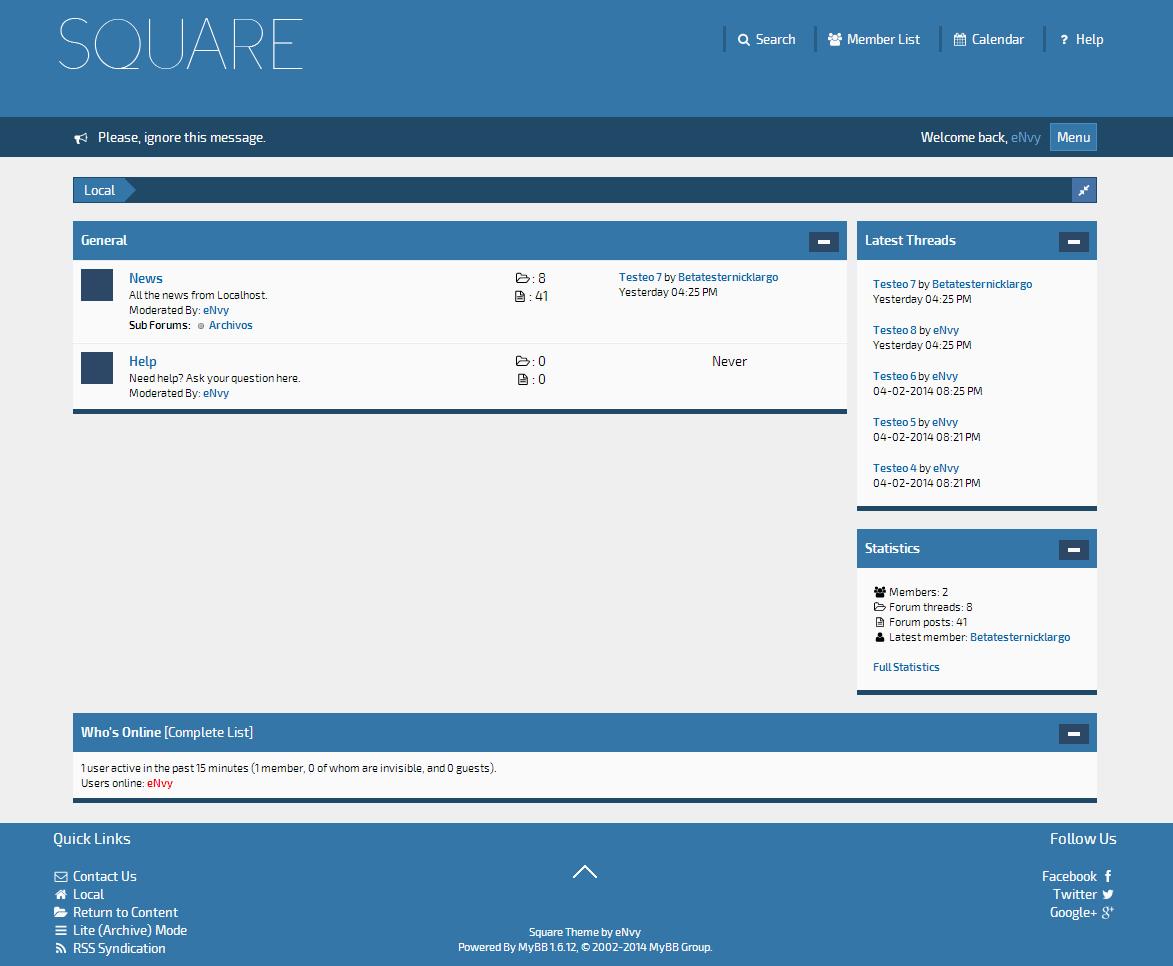1173x966 pixels.
Task: Open Contact Us in Quick Links
Action: tap(105, 876)
